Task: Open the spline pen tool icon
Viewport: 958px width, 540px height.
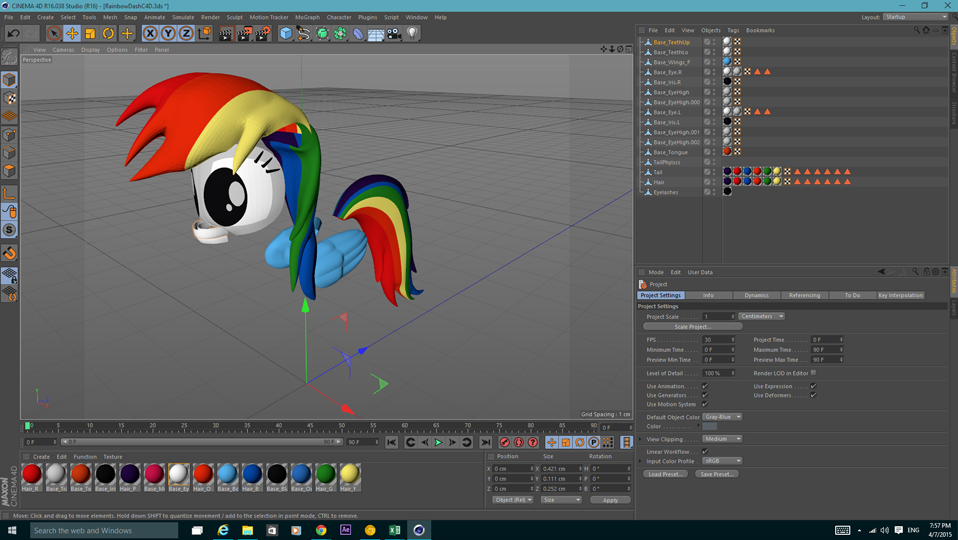Action: coord(304,34)
